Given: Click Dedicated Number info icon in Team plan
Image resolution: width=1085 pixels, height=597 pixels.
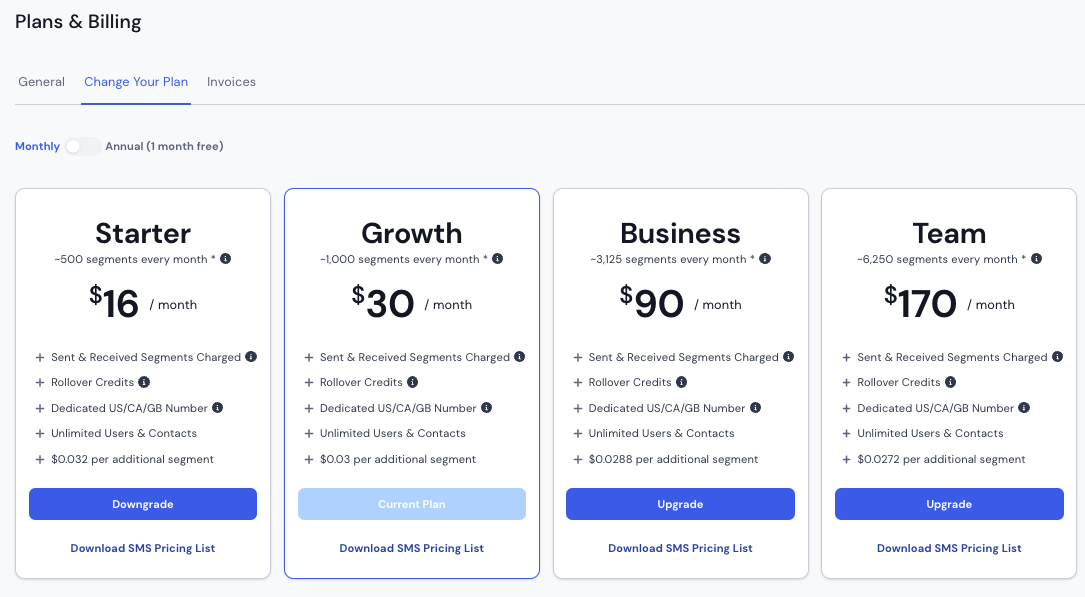Looking at the screenshot, I should (1024, 407).
